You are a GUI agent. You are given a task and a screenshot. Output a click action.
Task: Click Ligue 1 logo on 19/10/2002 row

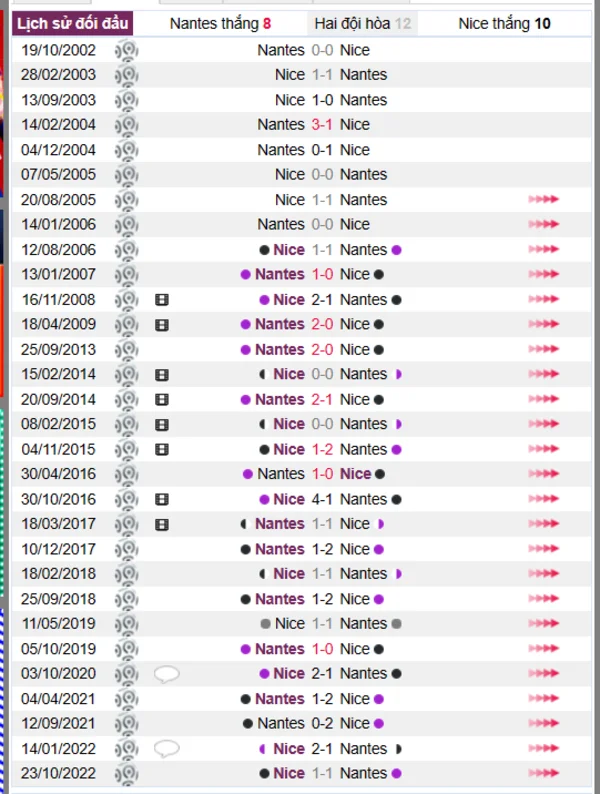[x=127, y=50]
